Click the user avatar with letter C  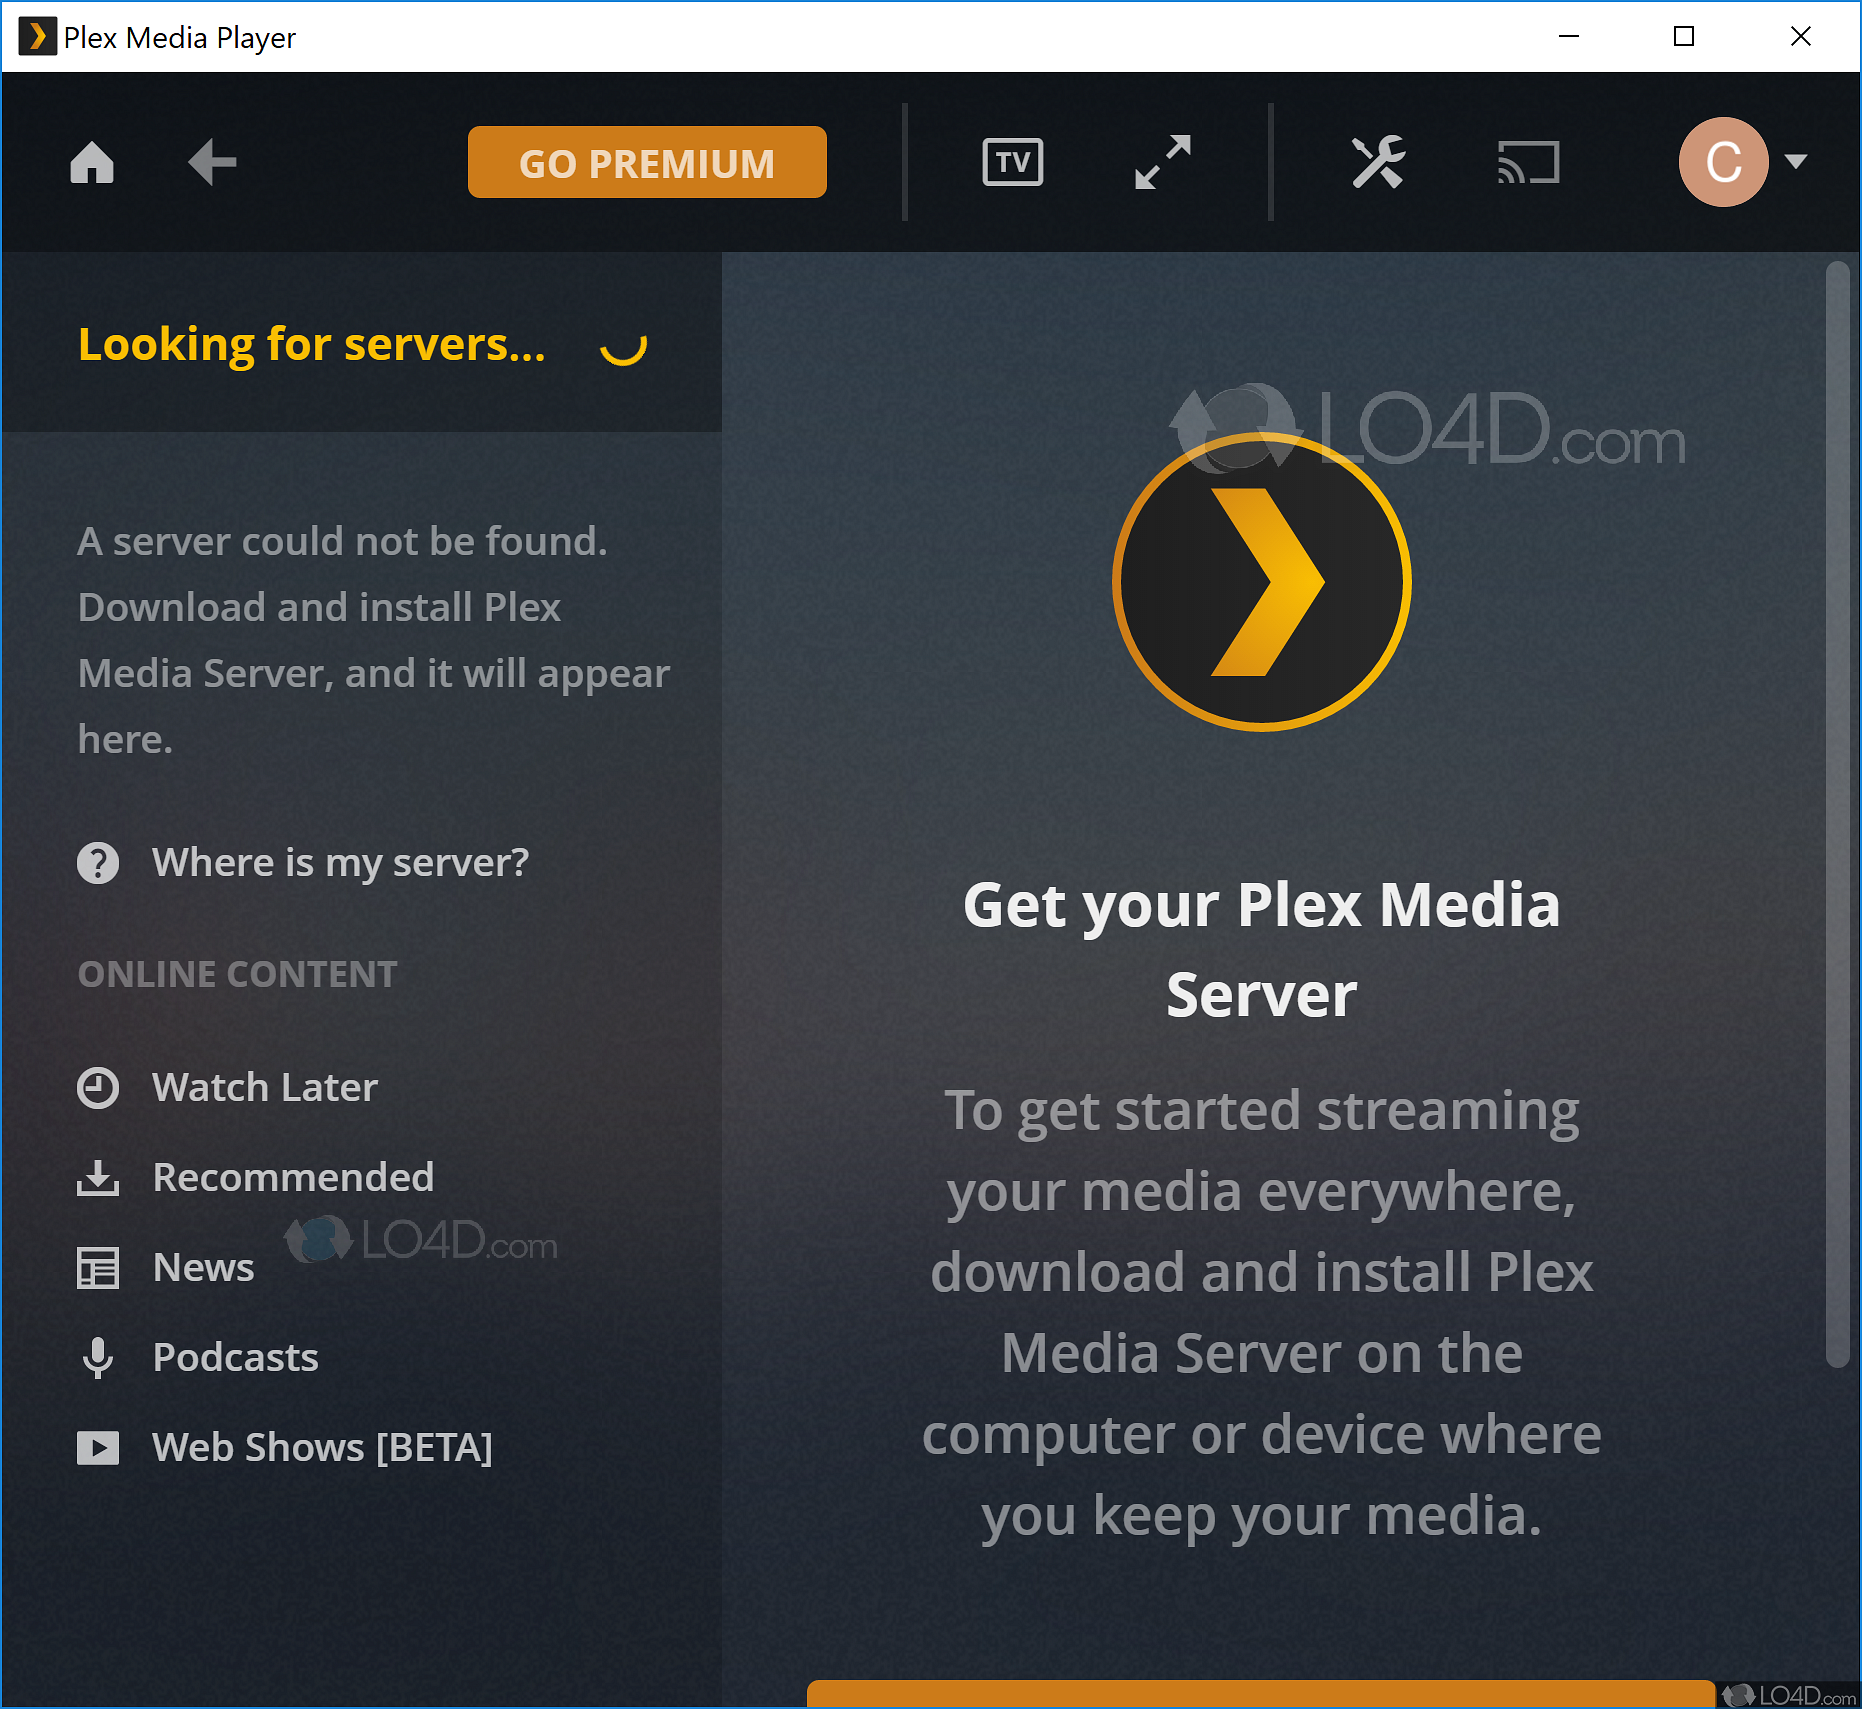pos(1724,162)
